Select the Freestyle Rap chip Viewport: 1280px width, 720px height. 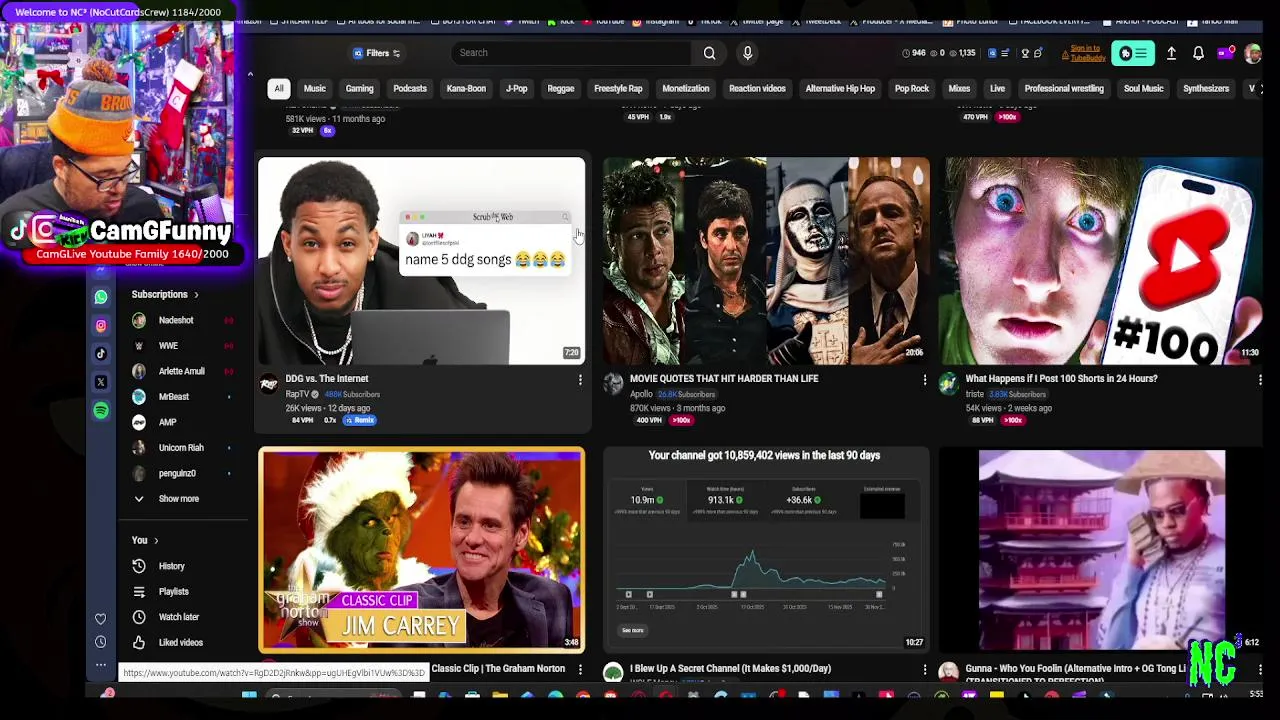618,89
